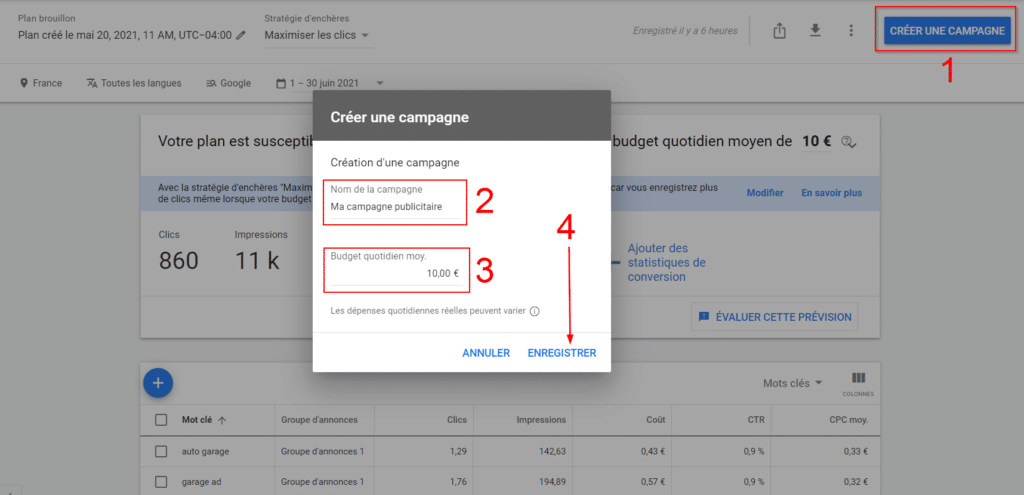1024x495 pixels.
Task: Click ANNULER to cancel the dialog
Action: tap(486, 353)
